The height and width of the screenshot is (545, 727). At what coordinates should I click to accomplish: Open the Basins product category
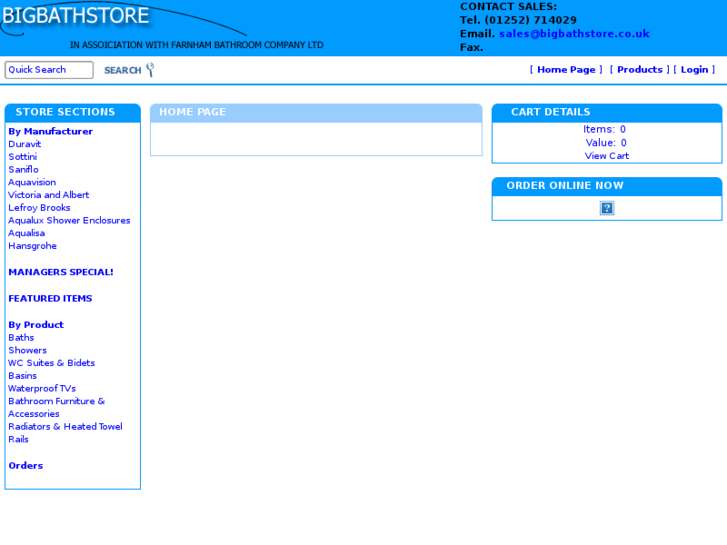pyautogui.click(x=23, y=376)
